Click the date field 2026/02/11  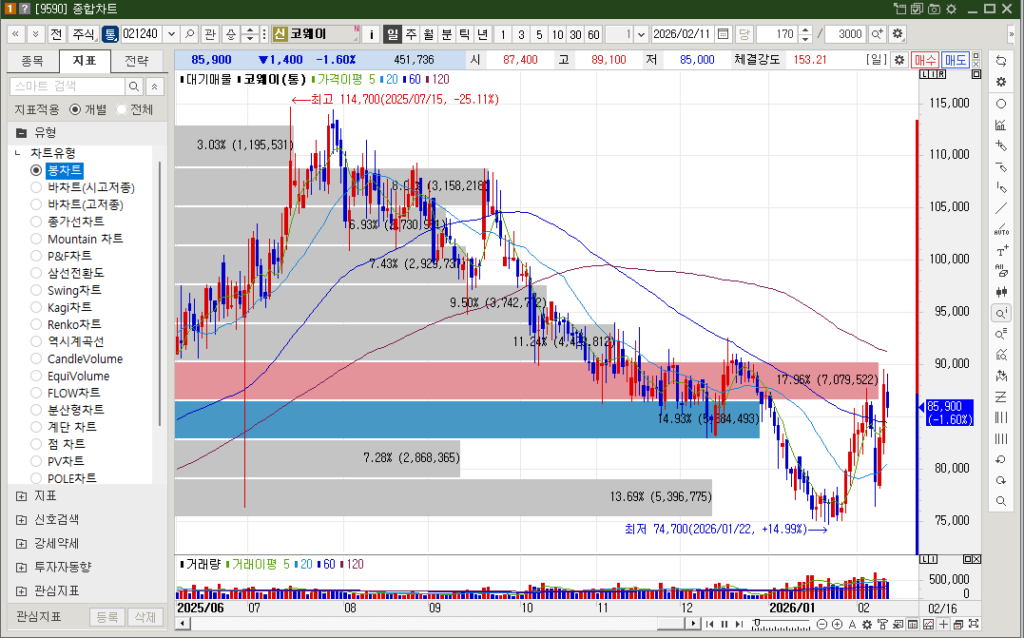[683, 34]
